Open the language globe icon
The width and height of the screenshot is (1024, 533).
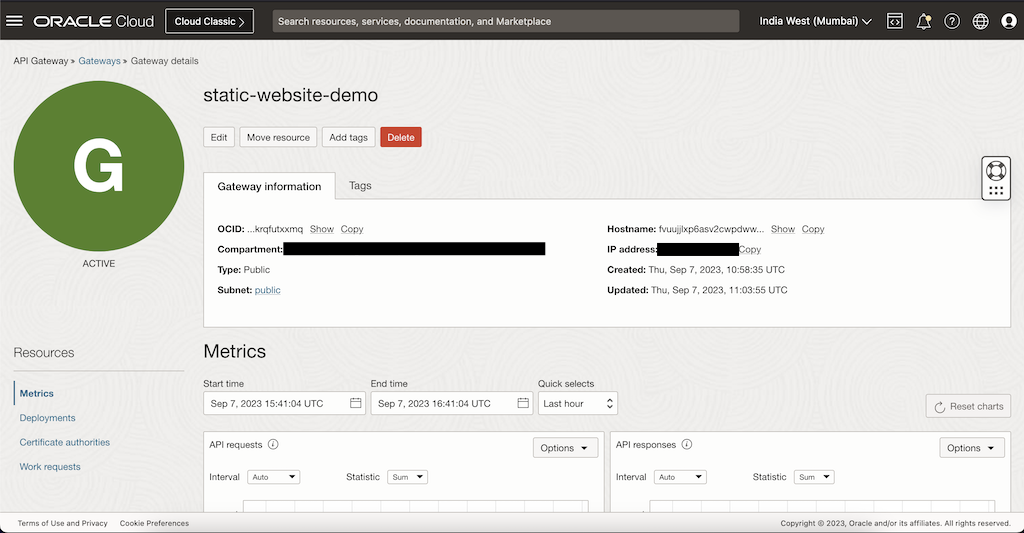pos(980,21)
